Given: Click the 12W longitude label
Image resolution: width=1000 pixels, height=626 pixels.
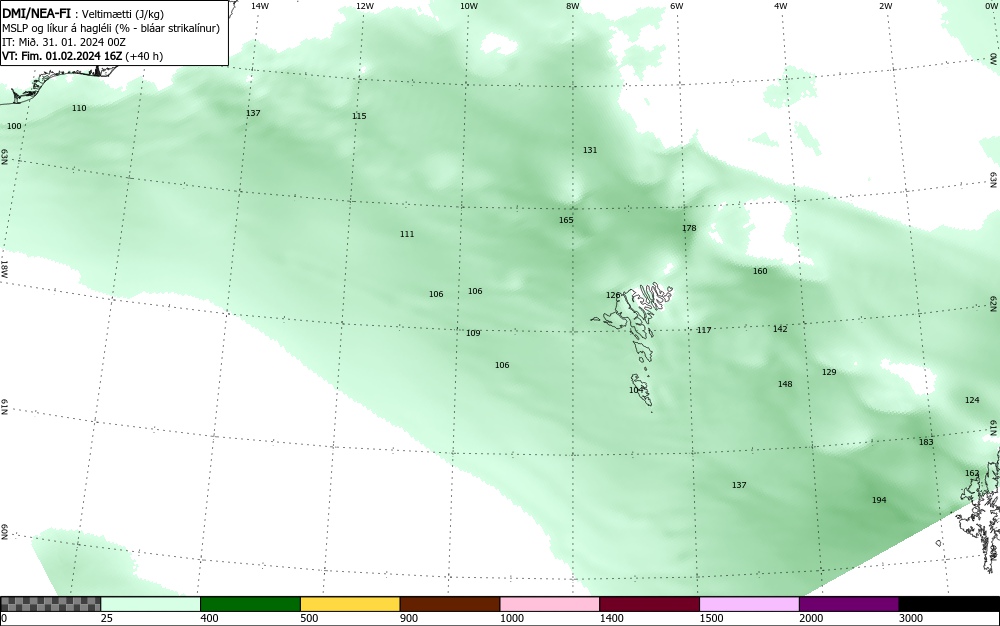Looking at the screenshot, I should pos(364,6).
